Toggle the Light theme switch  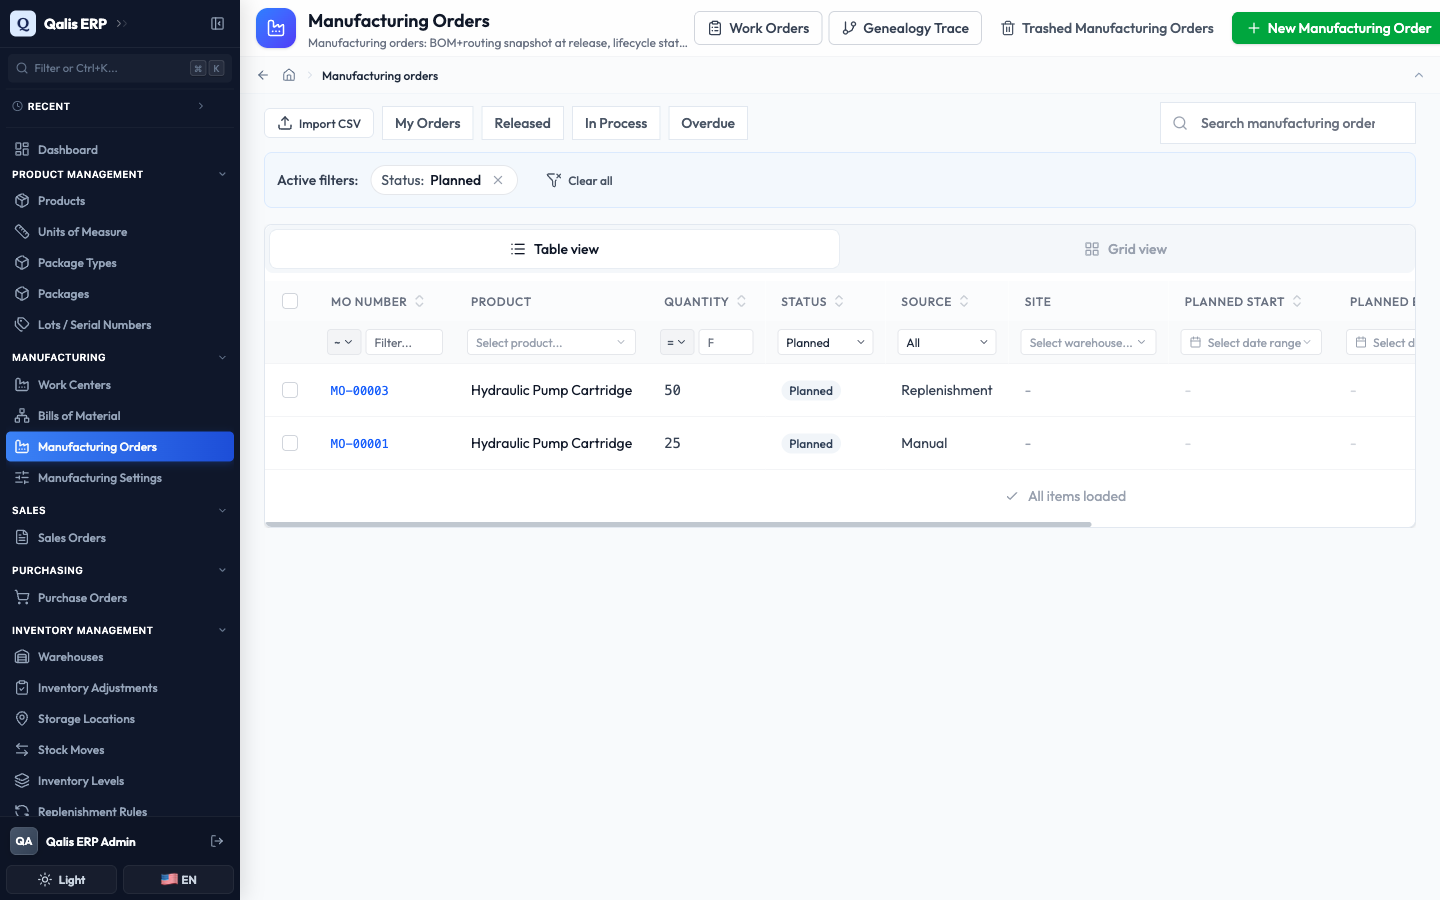(64, 880)
